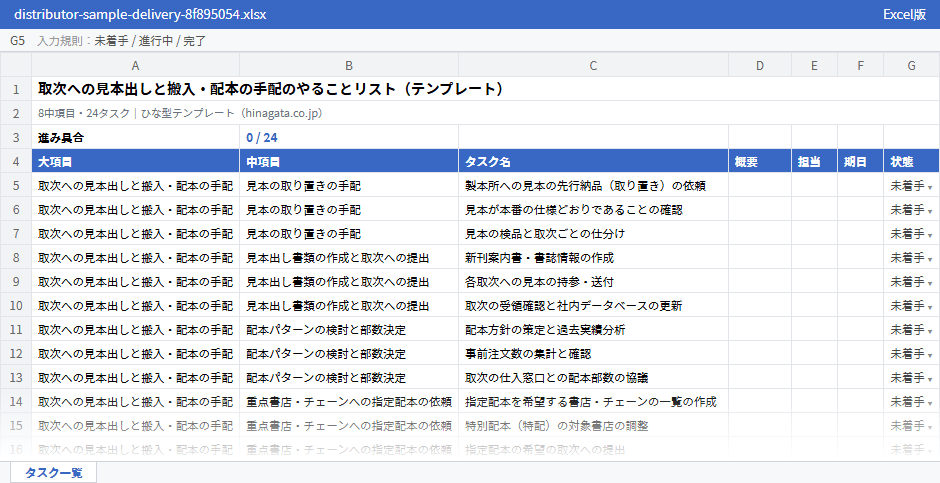
Task: Select column D header
Action: [x=760, y=65]
